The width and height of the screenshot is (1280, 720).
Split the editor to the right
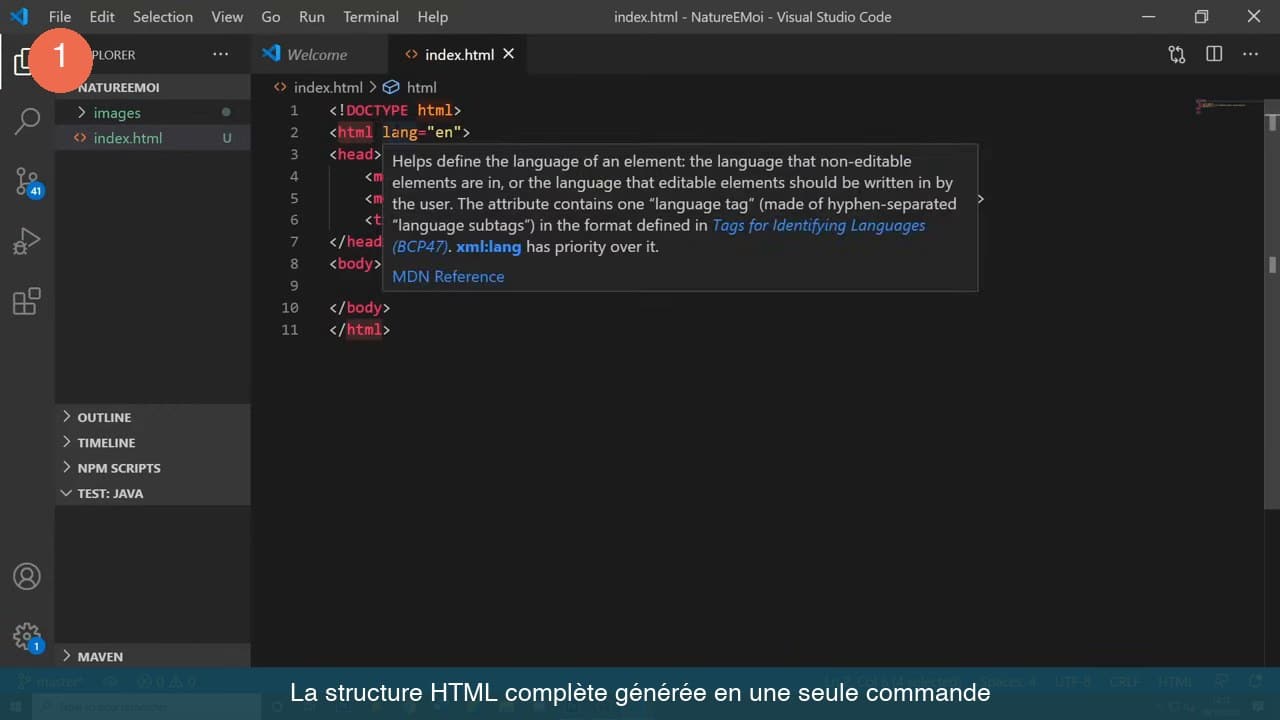(x=1214, y=55)
